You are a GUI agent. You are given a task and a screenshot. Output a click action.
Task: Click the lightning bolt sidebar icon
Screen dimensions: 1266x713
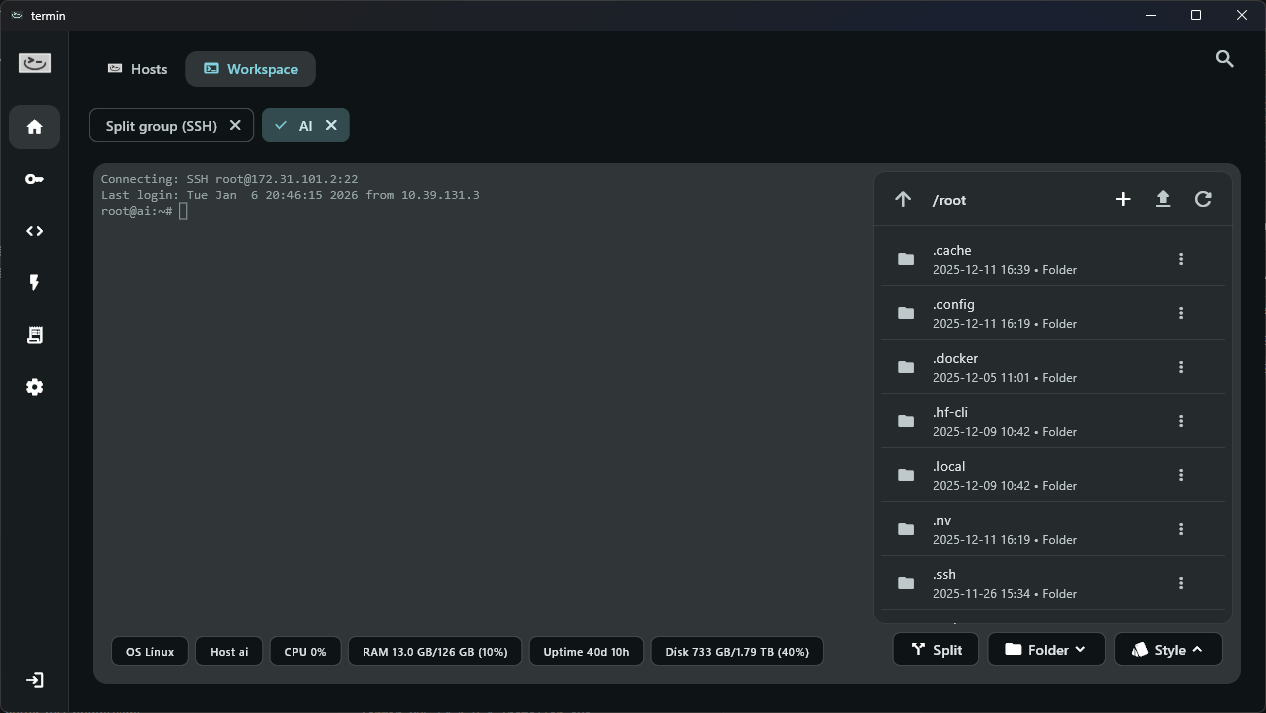pos(34,283)
